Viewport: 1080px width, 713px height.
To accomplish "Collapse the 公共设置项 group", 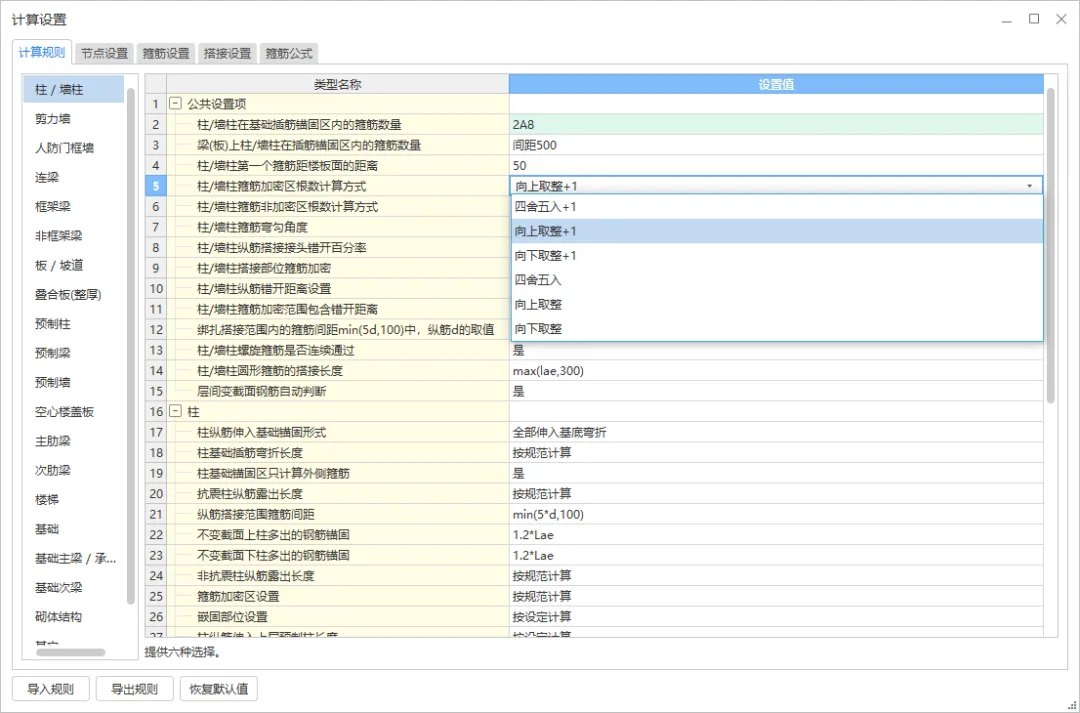I will [175, 104].
